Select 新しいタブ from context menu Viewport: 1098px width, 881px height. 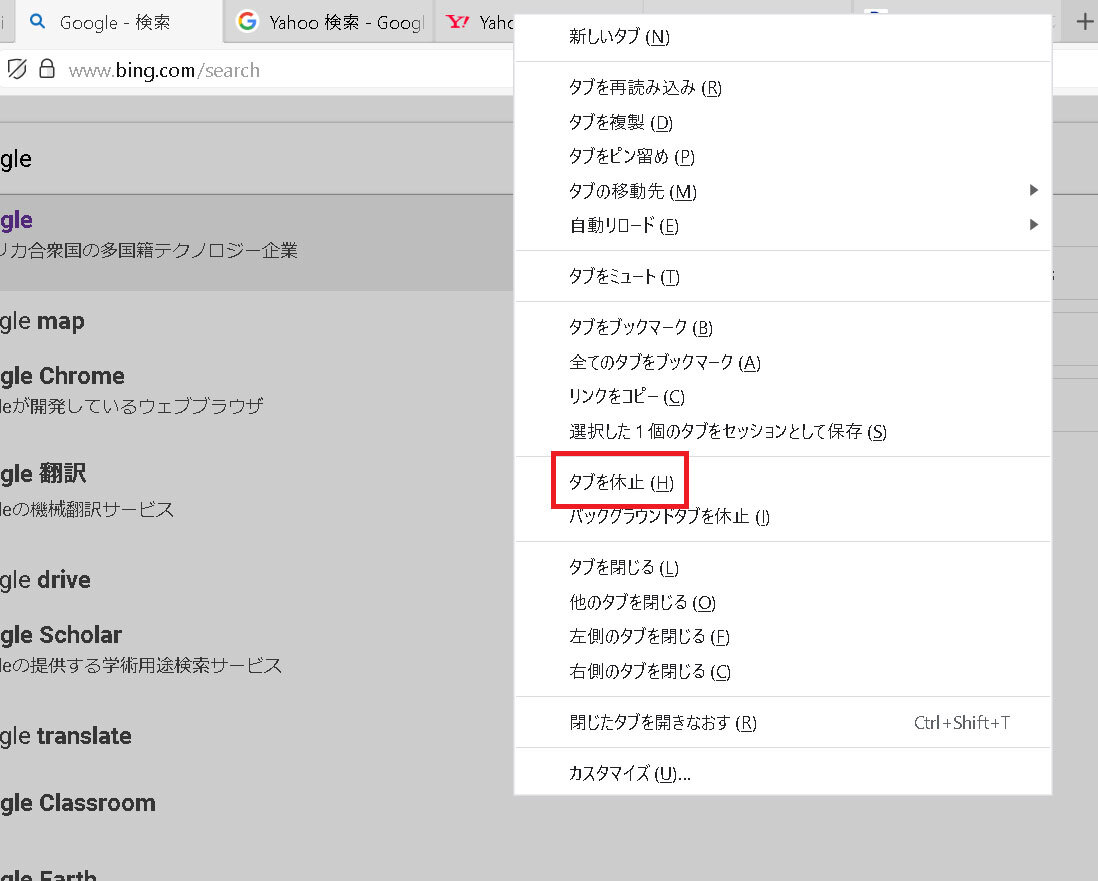619,37
